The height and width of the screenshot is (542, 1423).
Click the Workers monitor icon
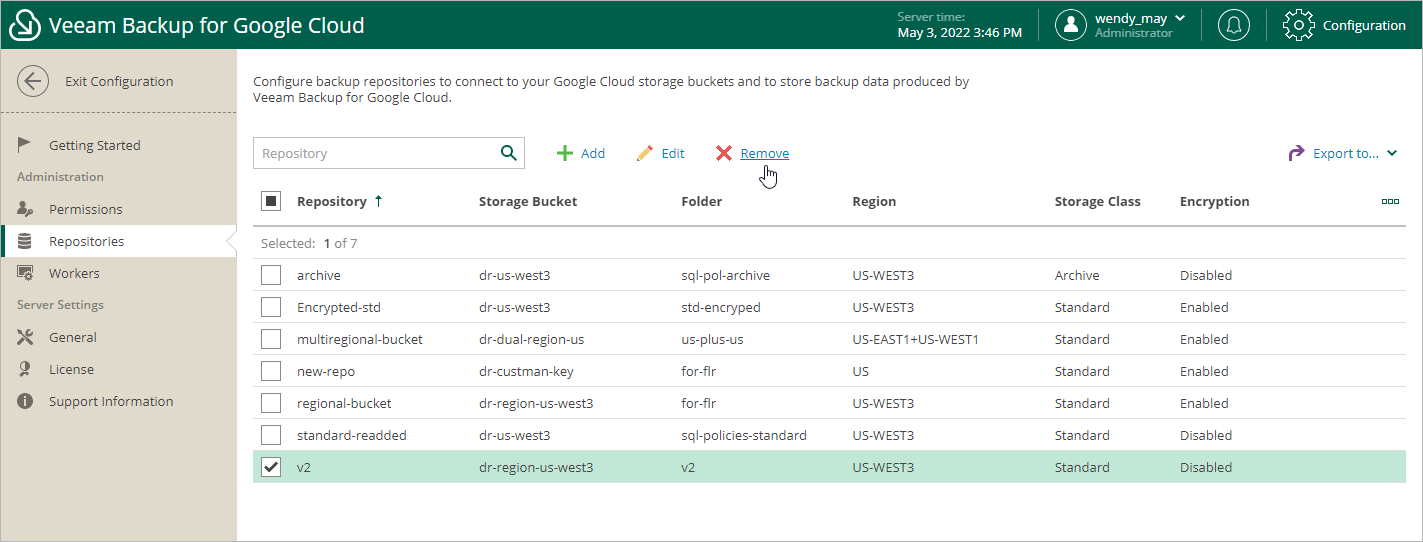pyautogui.click(x=26, y=273)
